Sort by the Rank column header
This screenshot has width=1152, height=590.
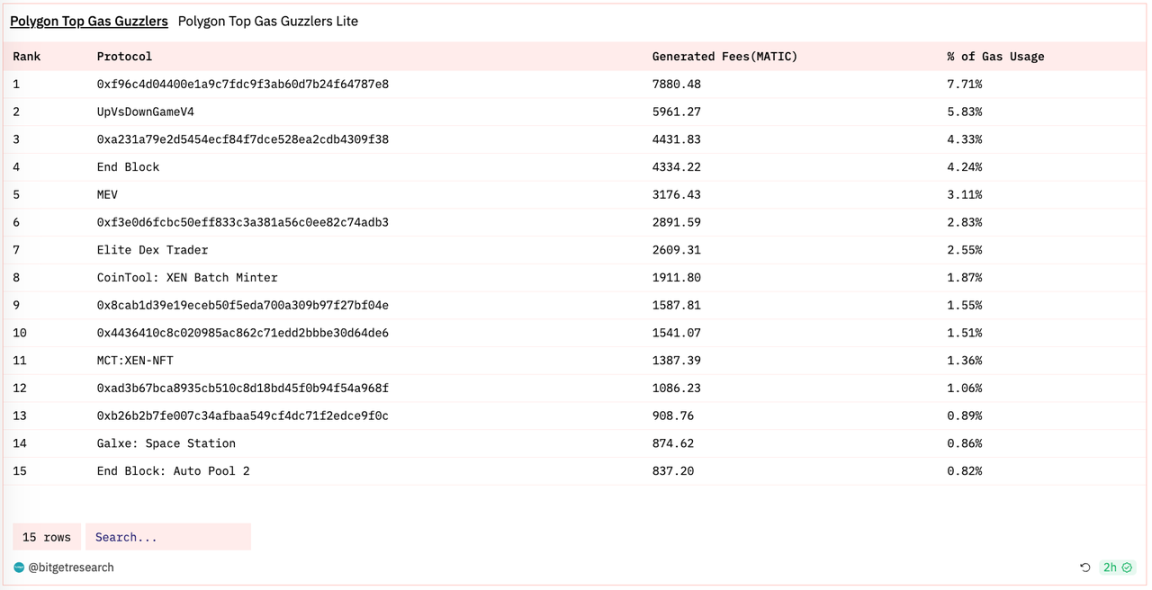27,57
